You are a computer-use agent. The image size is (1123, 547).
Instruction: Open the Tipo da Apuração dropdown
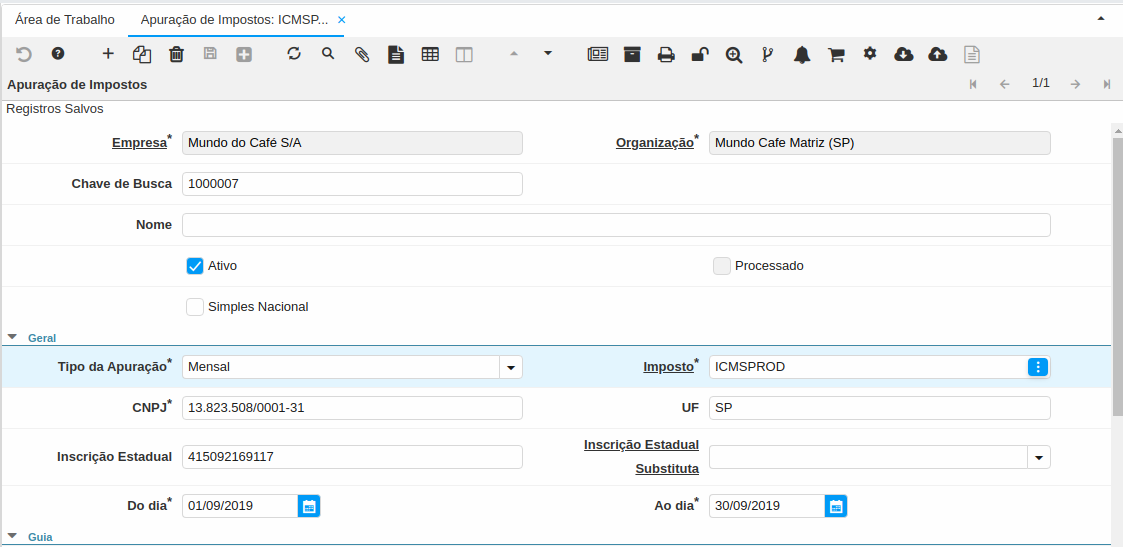pos(511,367)
